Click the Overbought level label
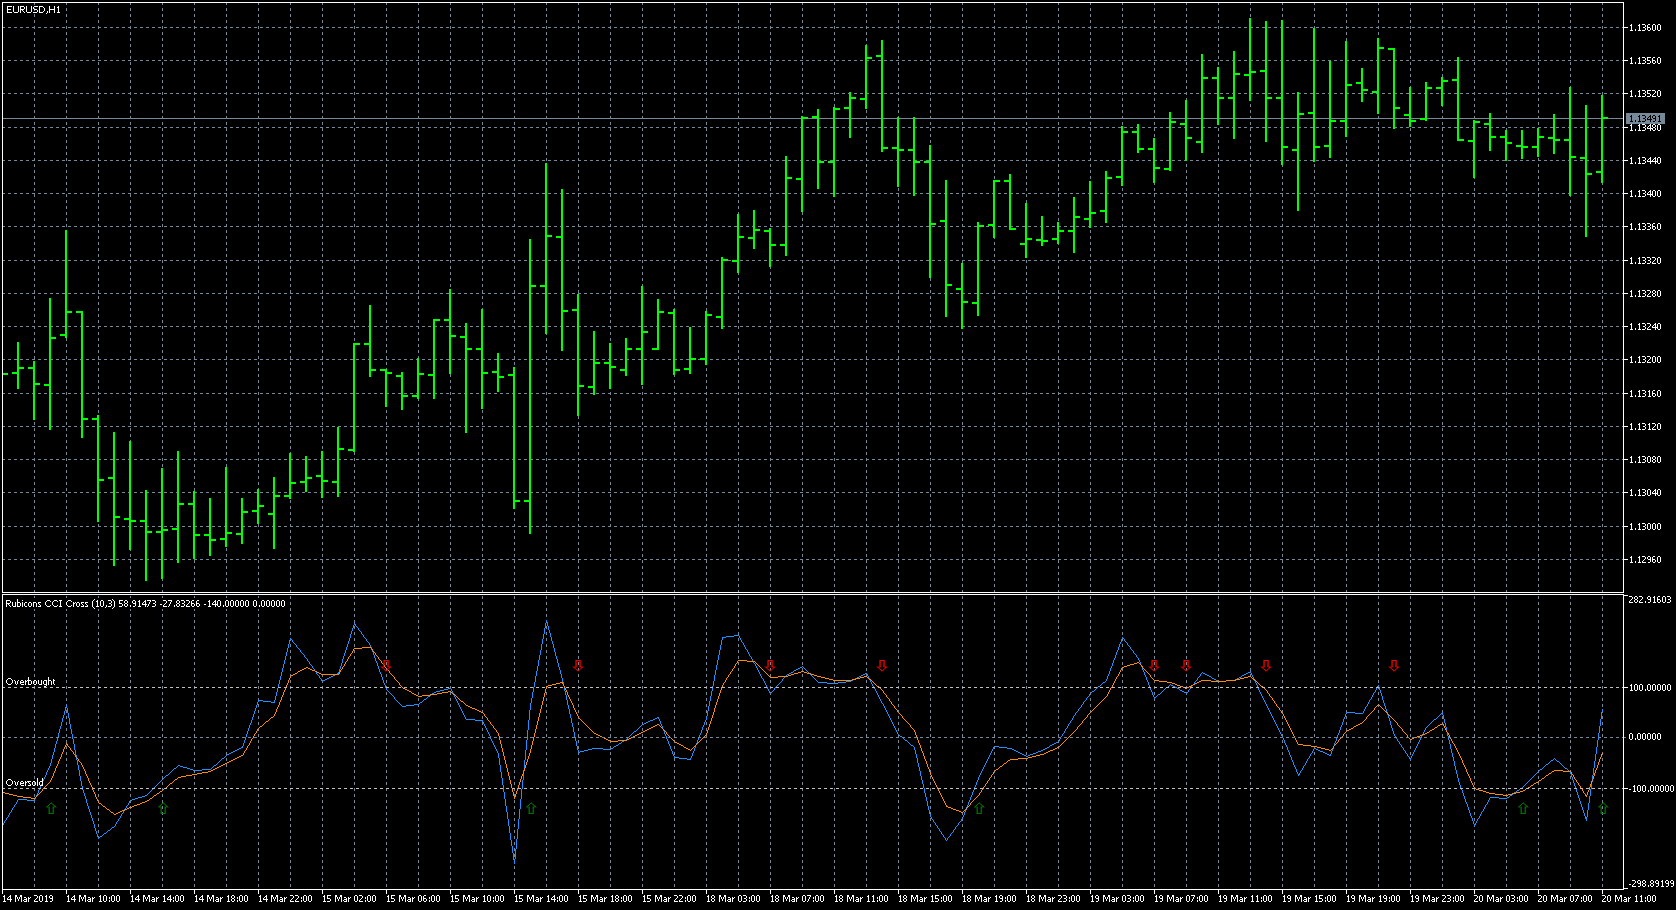The image size is (1676, 910). 31,682
